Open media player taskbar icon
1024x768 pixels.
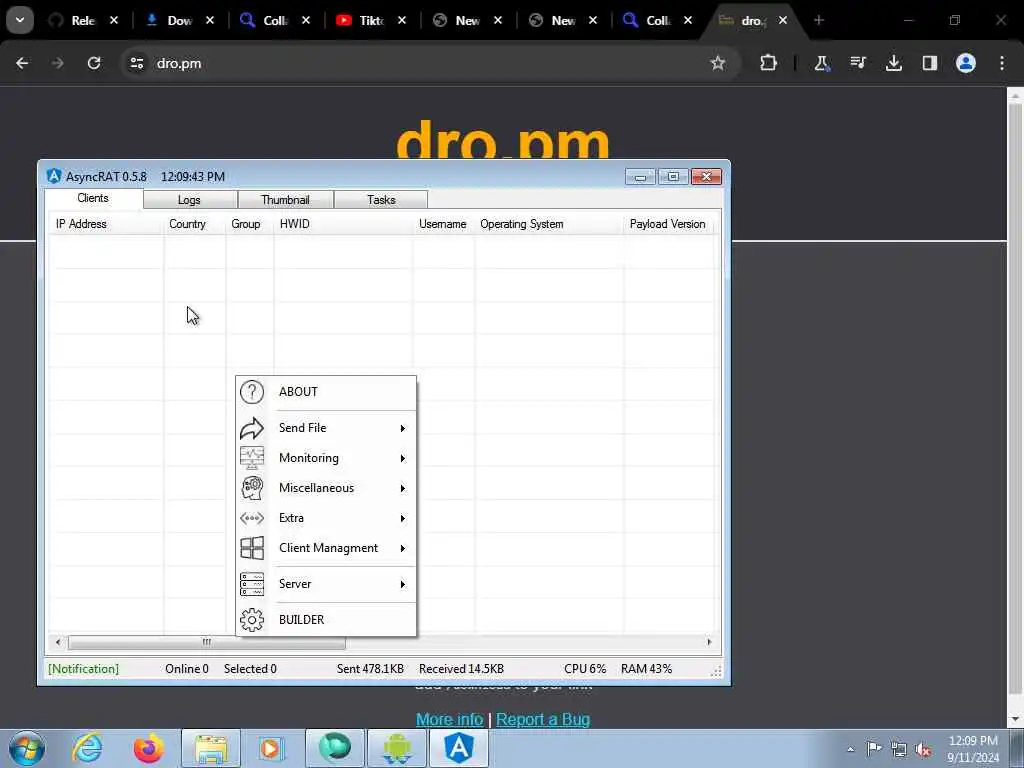(x=270, y=748)
